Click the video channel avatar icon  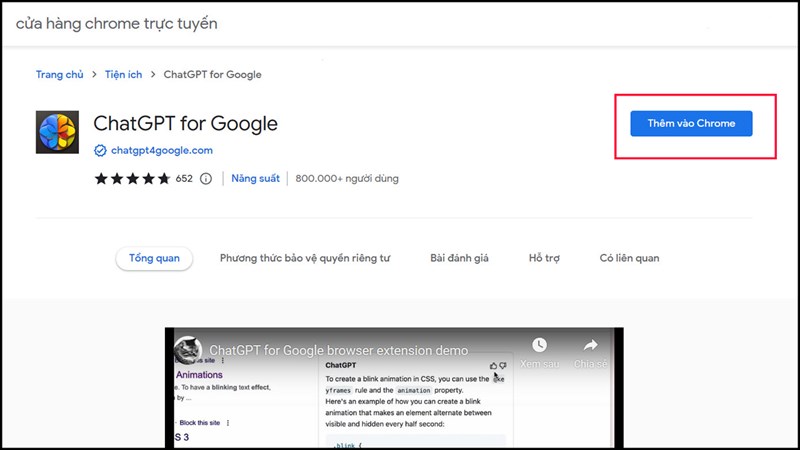pos(188,349)
